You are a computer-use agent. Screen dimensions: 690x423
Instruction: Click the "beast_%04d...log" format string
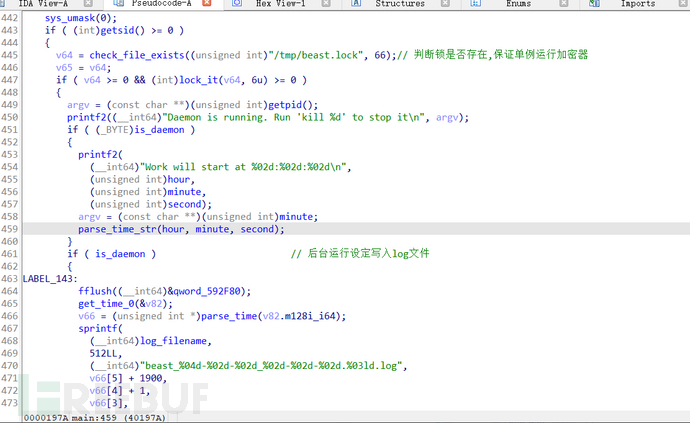[x=273, y=366]
